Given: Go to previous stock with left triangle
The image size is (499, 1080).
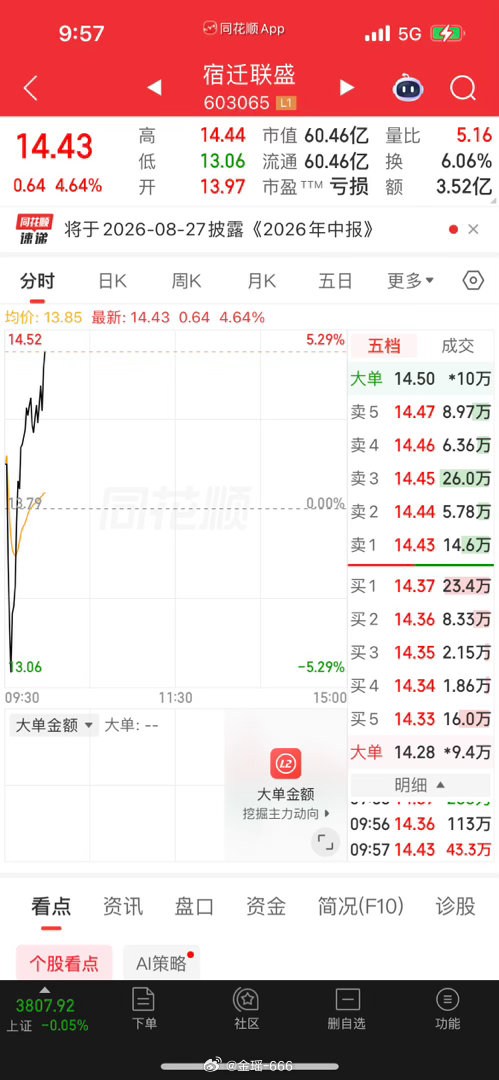Looking at the screenshot, I should pos(154,88).
